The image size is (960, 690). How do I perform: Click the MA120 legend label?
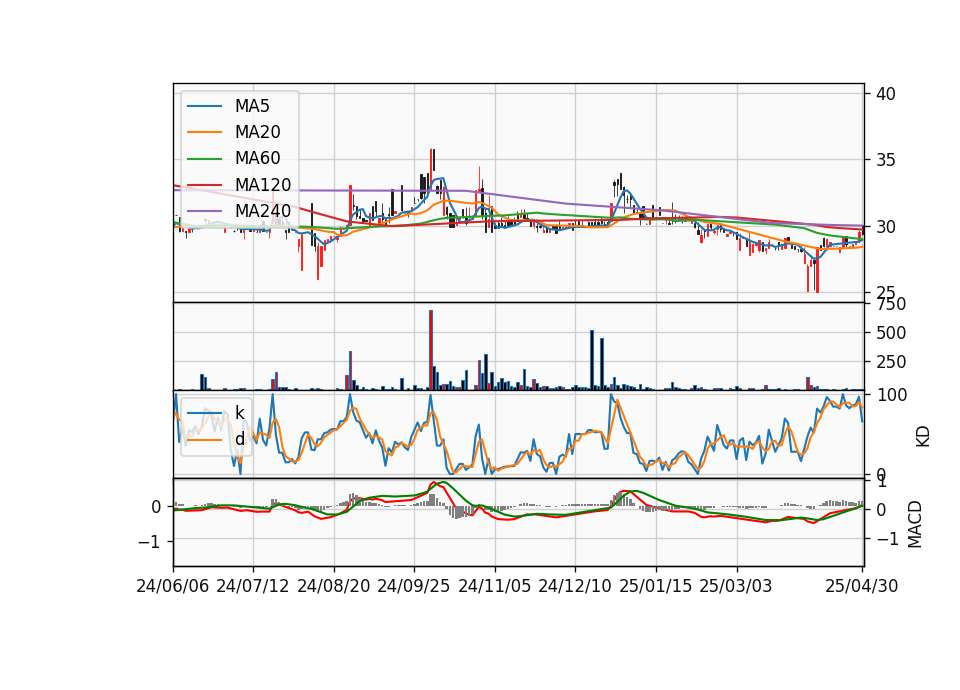click(x=263, y=185)
